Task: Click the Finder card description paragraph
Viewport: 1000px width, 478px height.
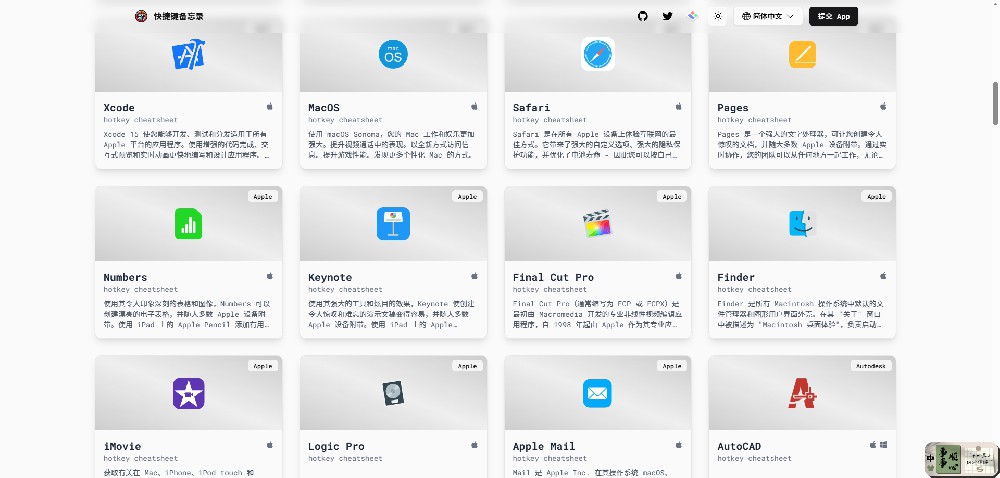Action: tap(802, 314)
